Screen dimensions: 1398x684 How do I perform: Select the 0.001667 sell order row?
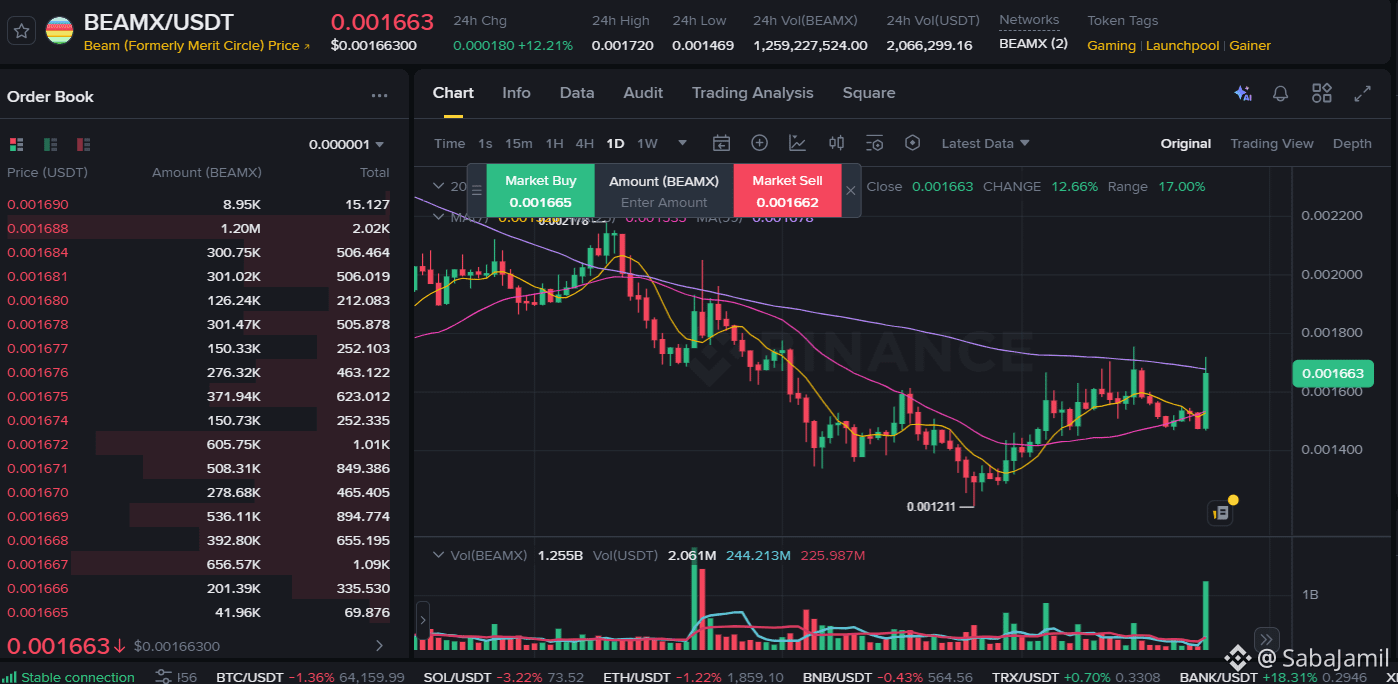[198, 564]
